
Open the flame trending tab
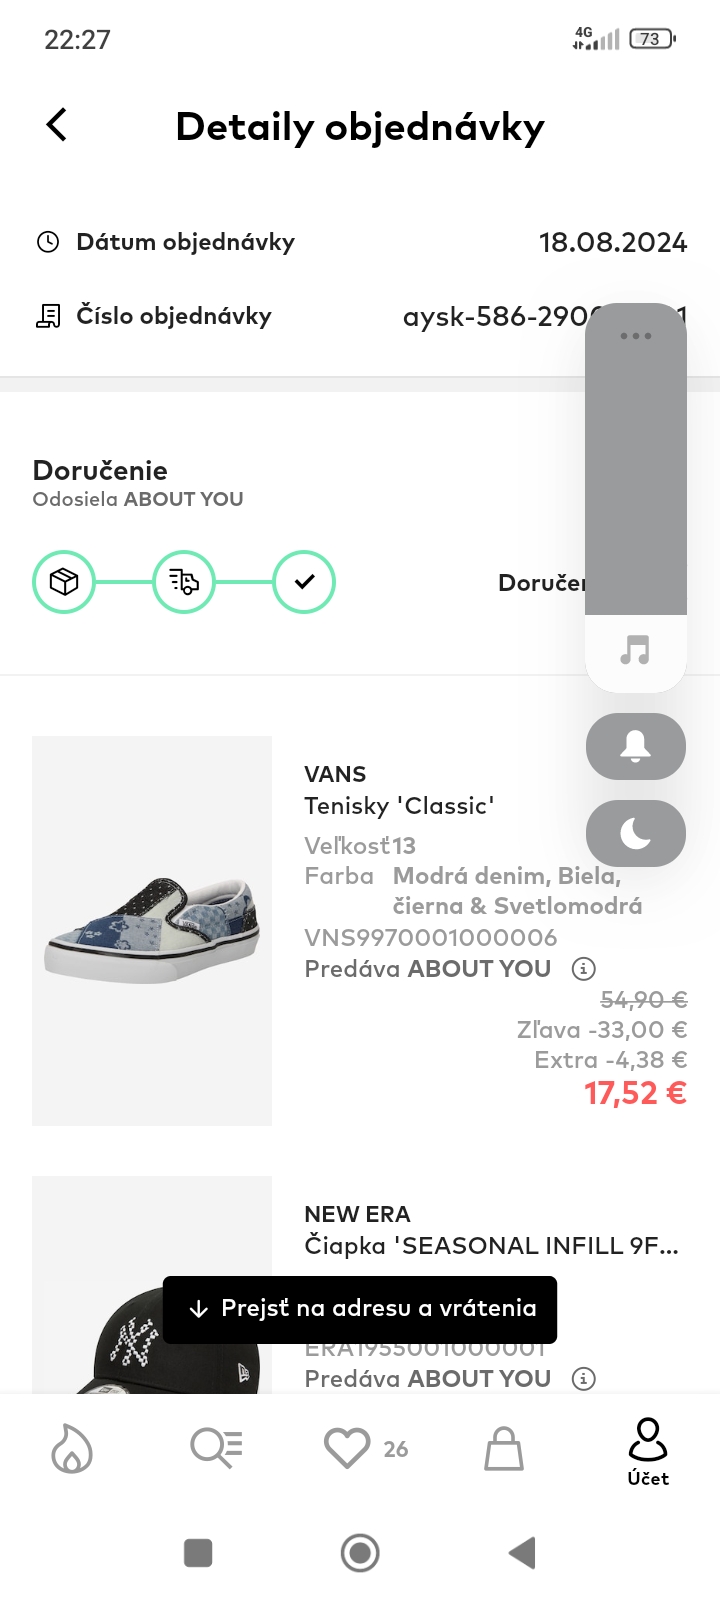coord(72,1449)
